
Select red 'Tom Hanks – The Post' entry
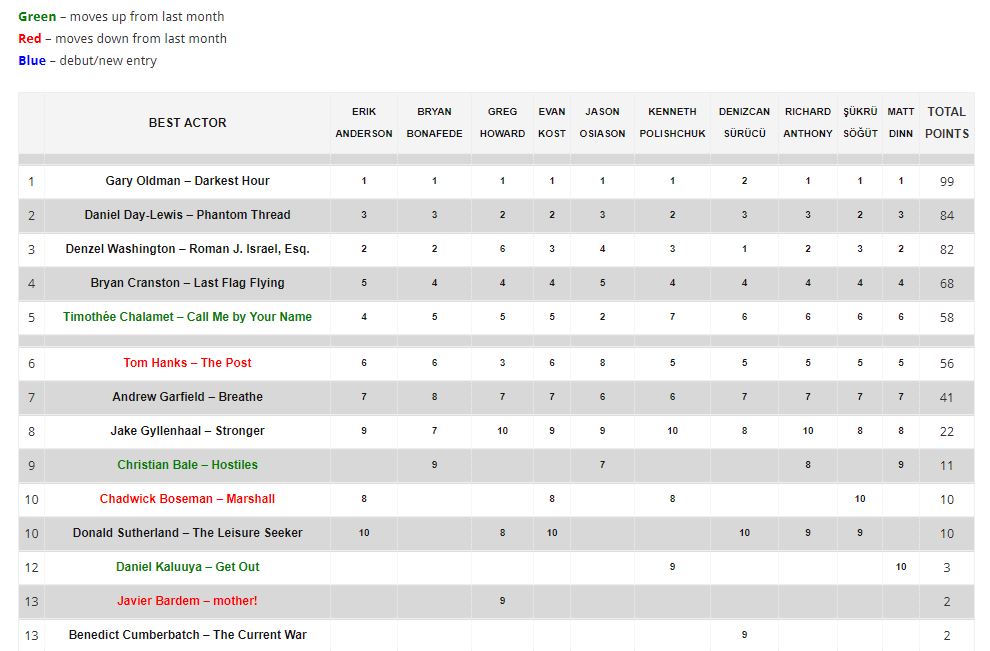coord(188,363)
